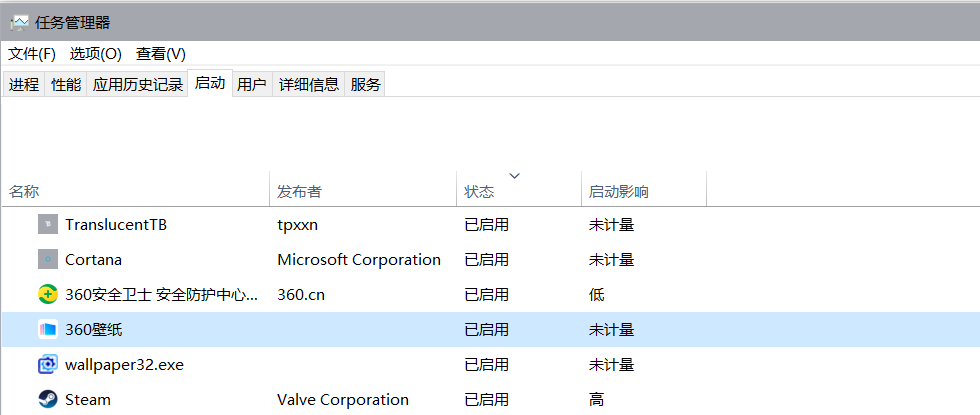Image resolution: width=980 pixels, height=415 pixels.
Task: Click publisher Microsoft Corporation
Action: (359, 259)
